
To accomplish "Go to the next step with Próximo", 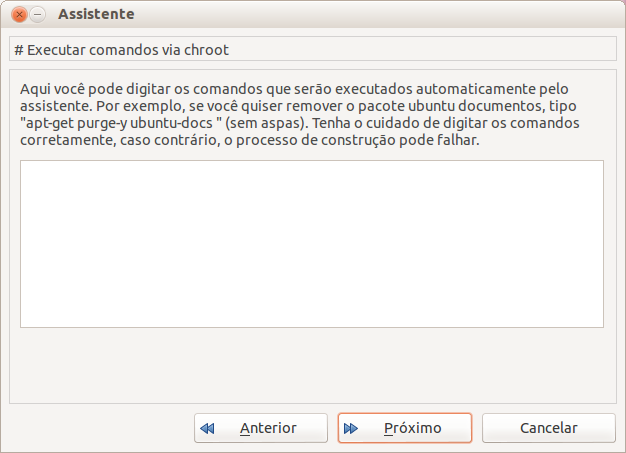I will pos(405,428).
